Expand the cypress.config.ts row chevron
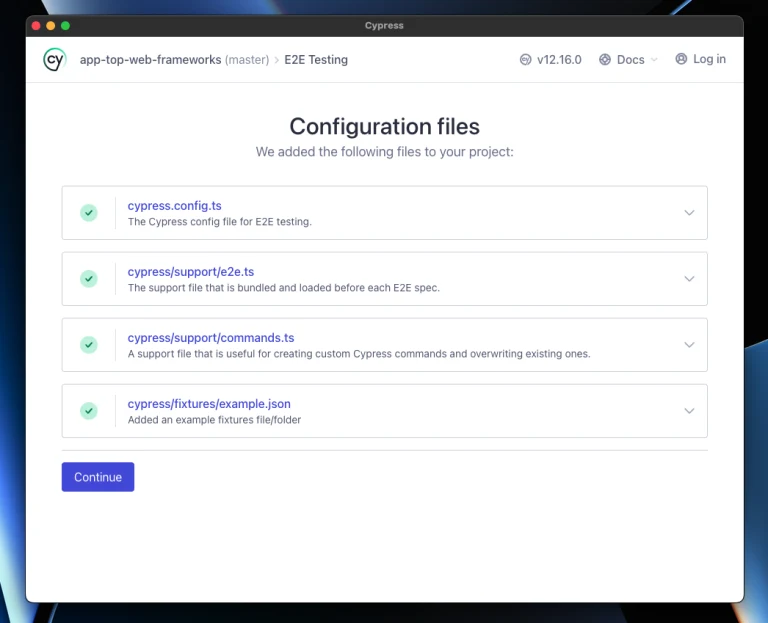Viewport: 768px width, 623px height. pyautogui.click(x=689, y=213)
